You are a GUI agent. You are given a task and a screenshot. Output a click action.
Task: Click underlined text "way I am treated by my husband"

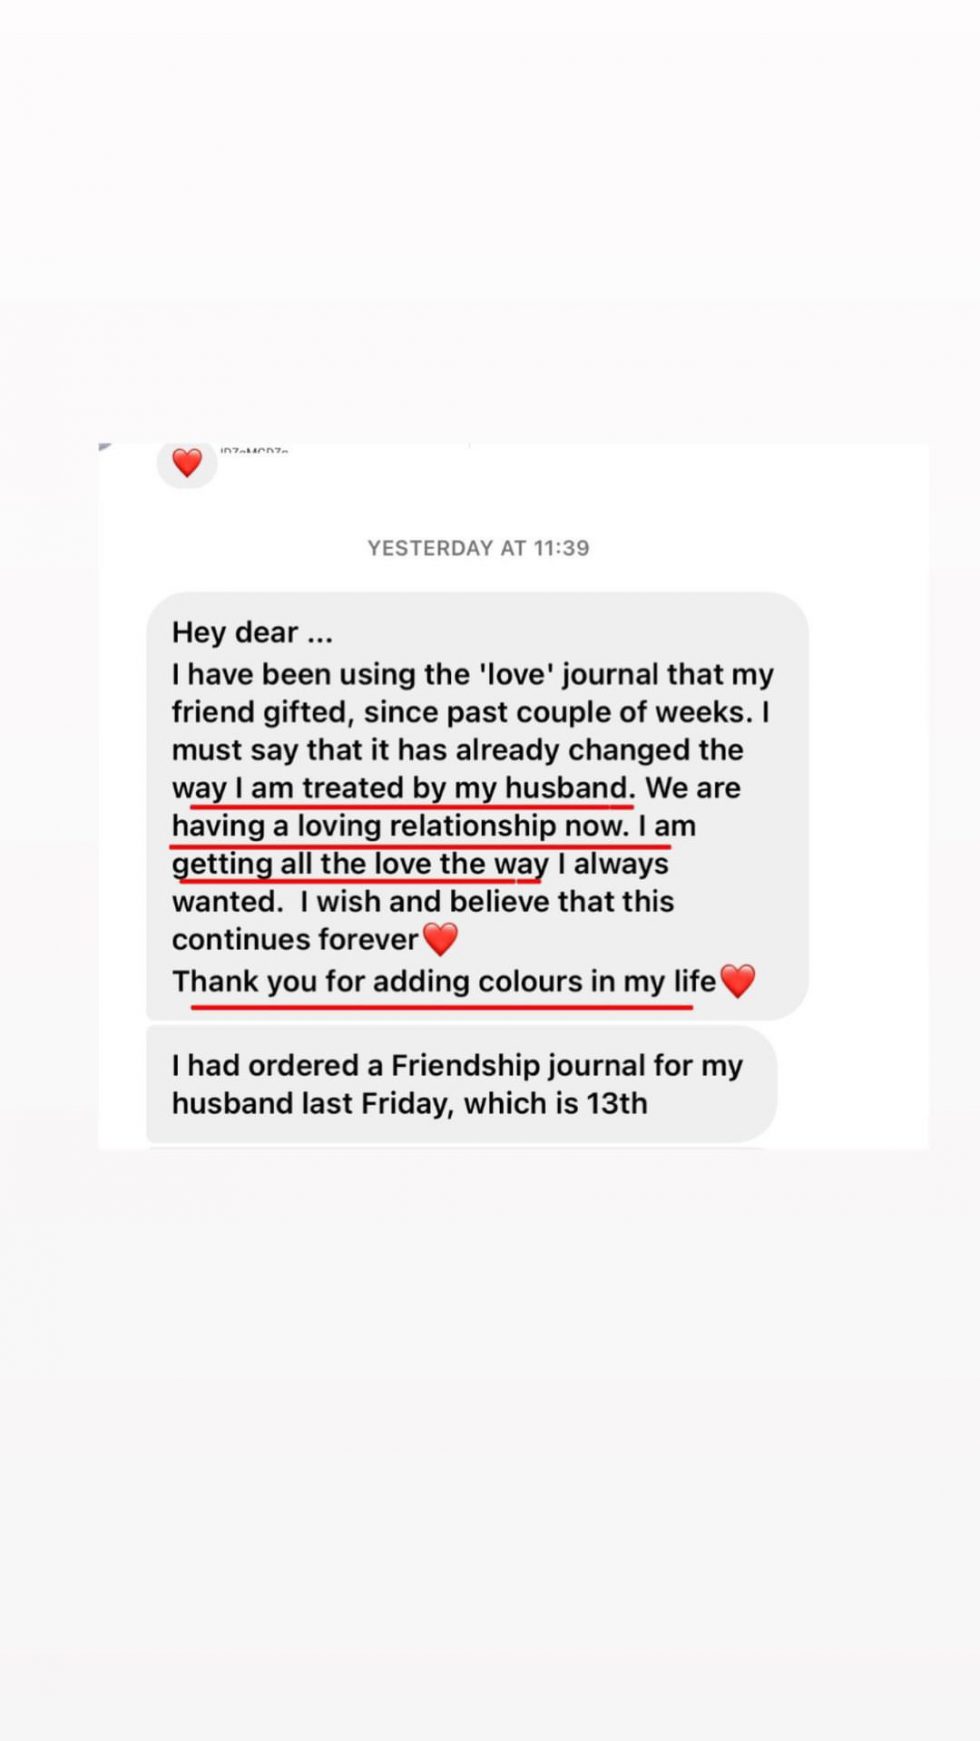tap(401, 788)
